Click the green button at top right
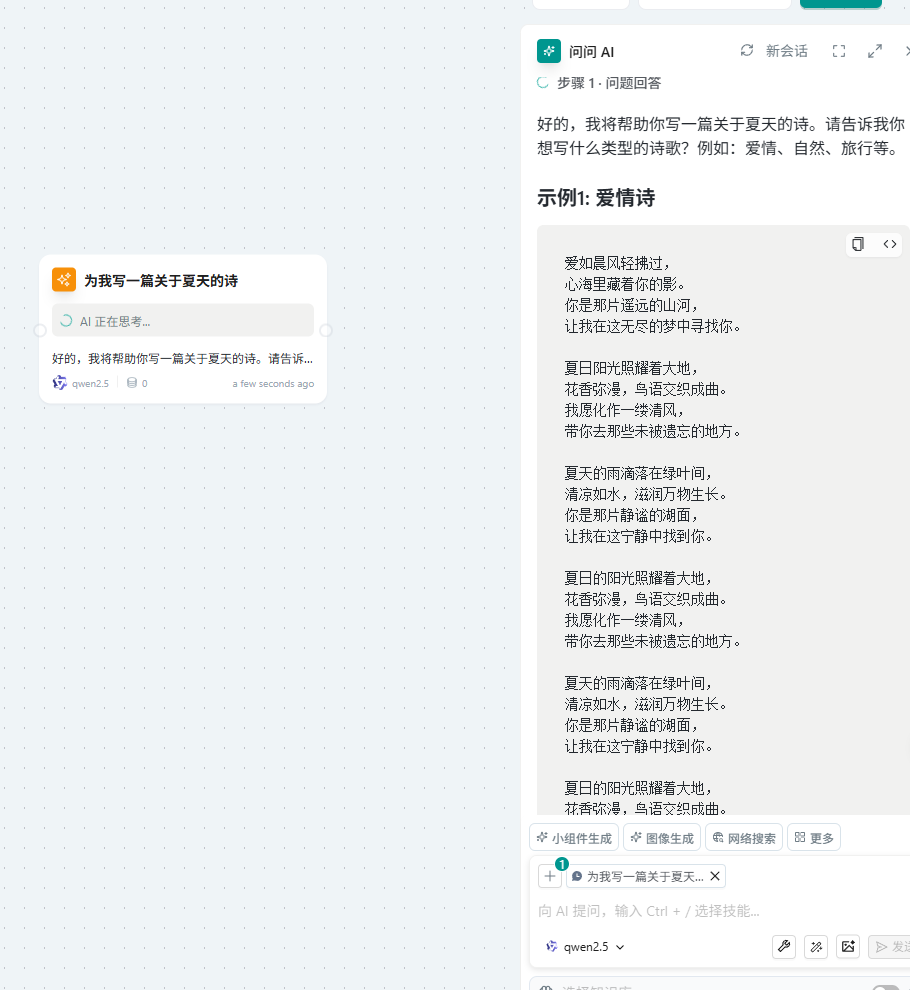This screenshot has width=910, height=990. (x=841, y=4)
